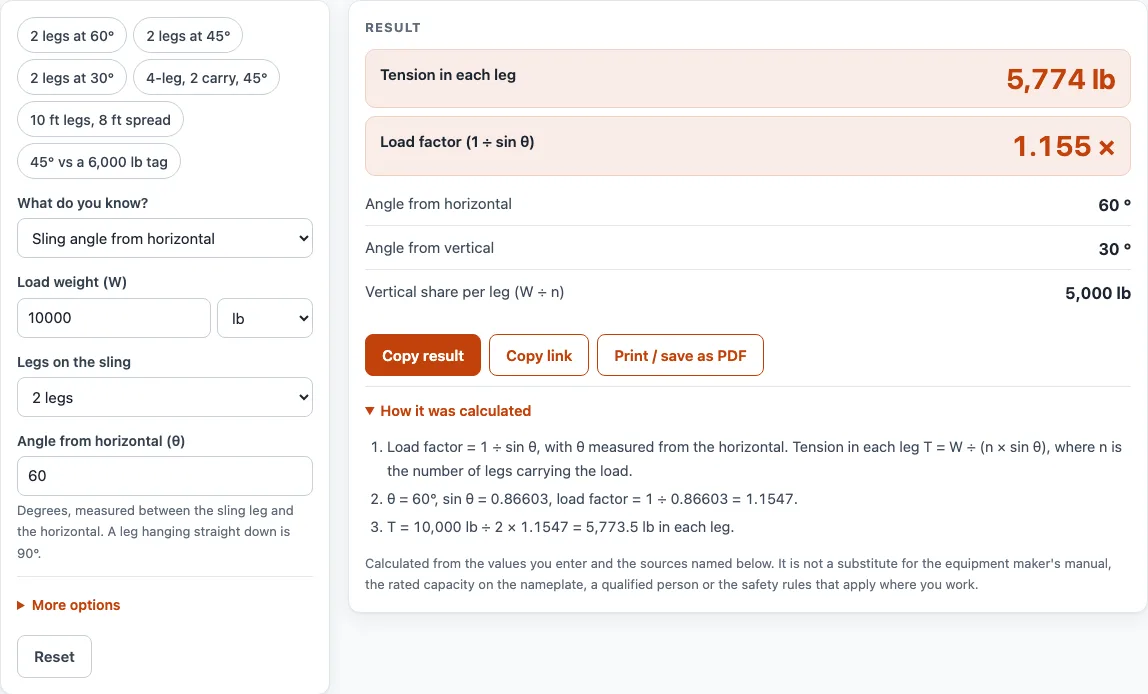
Task: Choose the '4-leg, 2 carry, 45°' preset
Action: point(206,78)
